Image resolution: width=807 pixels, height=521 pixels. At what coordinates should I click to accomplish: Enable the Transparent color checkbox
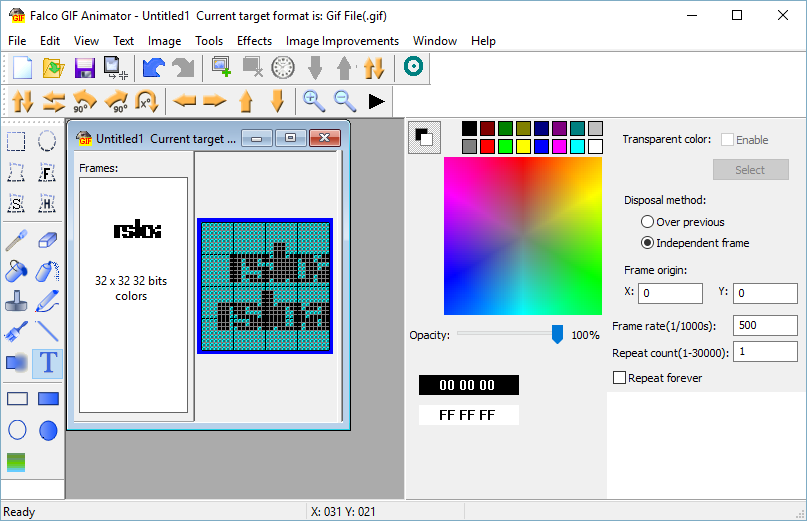[x=727, y=140]
